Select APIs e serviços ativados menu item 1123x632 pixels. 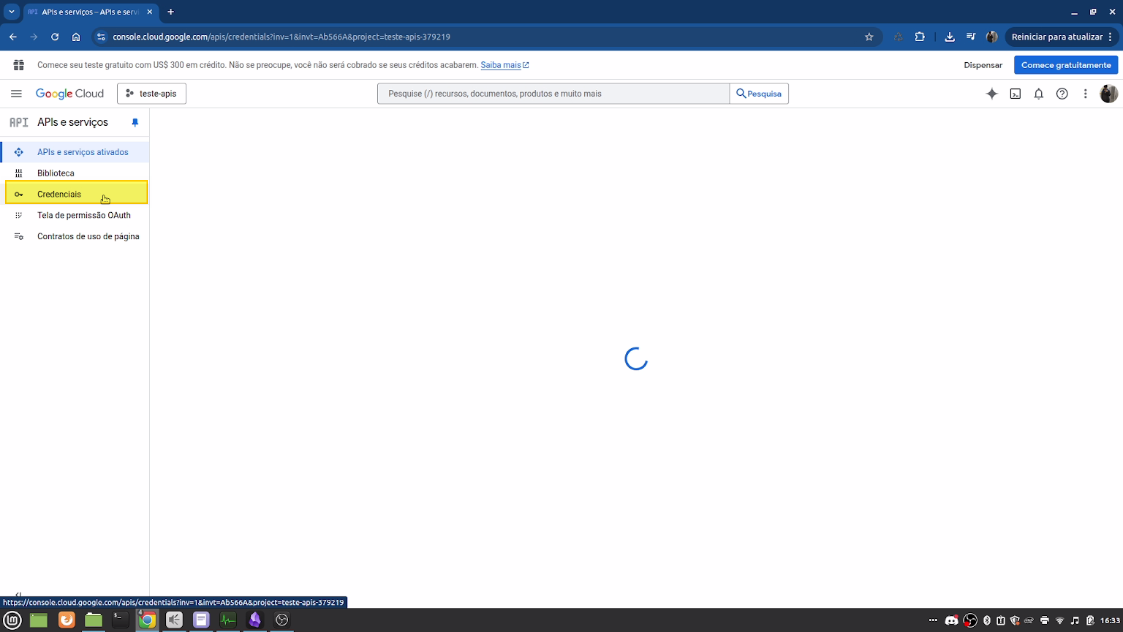pos(75,152)
